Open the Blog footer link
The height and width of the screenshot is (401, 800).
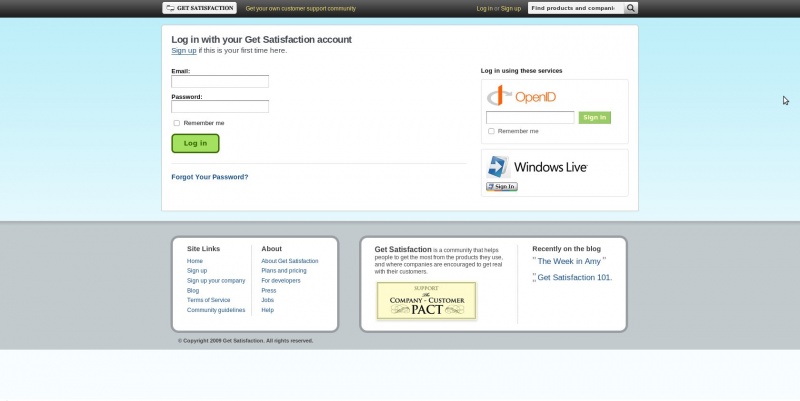[193, 290]
